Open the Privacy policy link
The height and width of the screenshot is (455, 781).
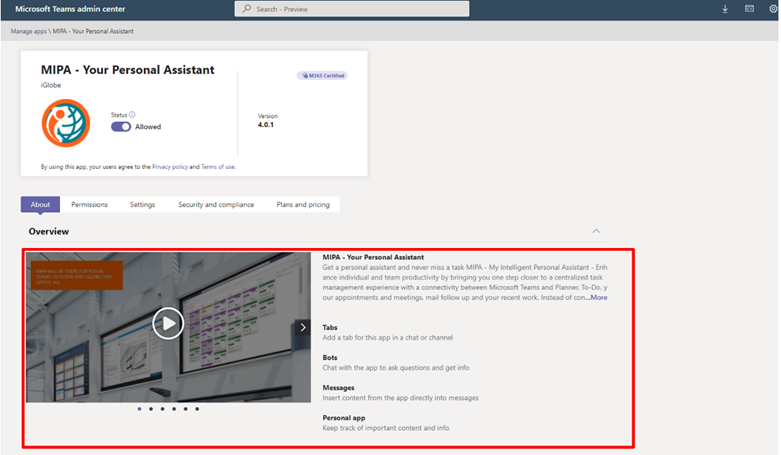coord(170,167)
